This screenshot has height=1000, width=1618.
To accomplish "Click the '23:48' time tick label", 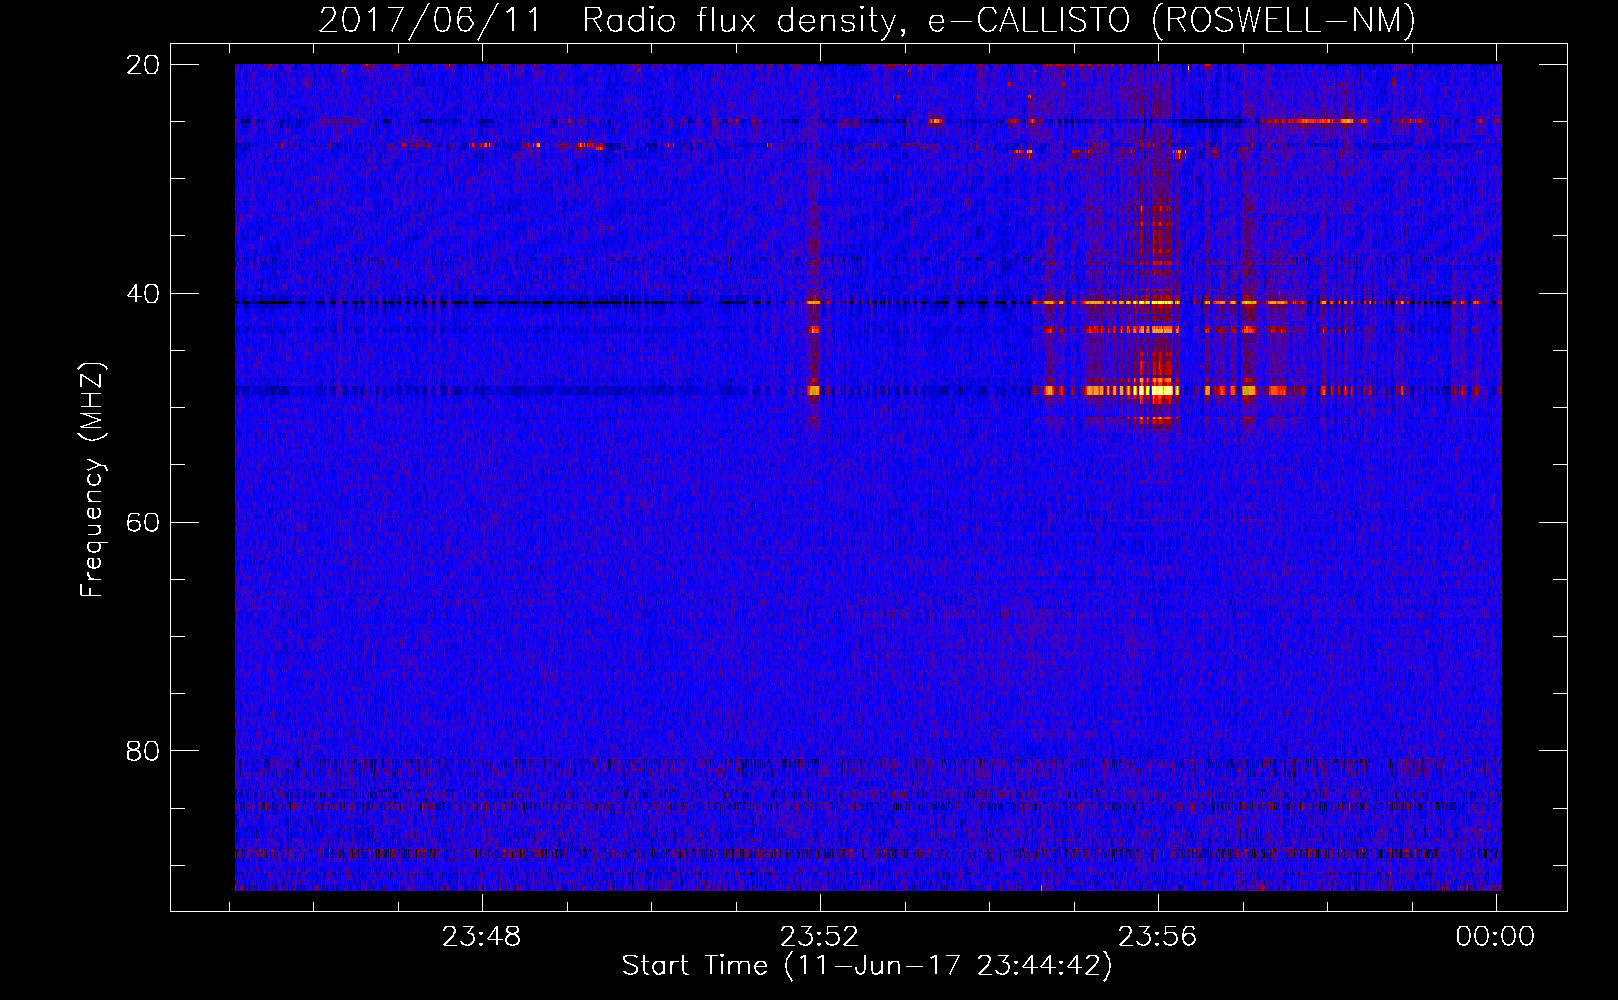I will pos(482,937).
